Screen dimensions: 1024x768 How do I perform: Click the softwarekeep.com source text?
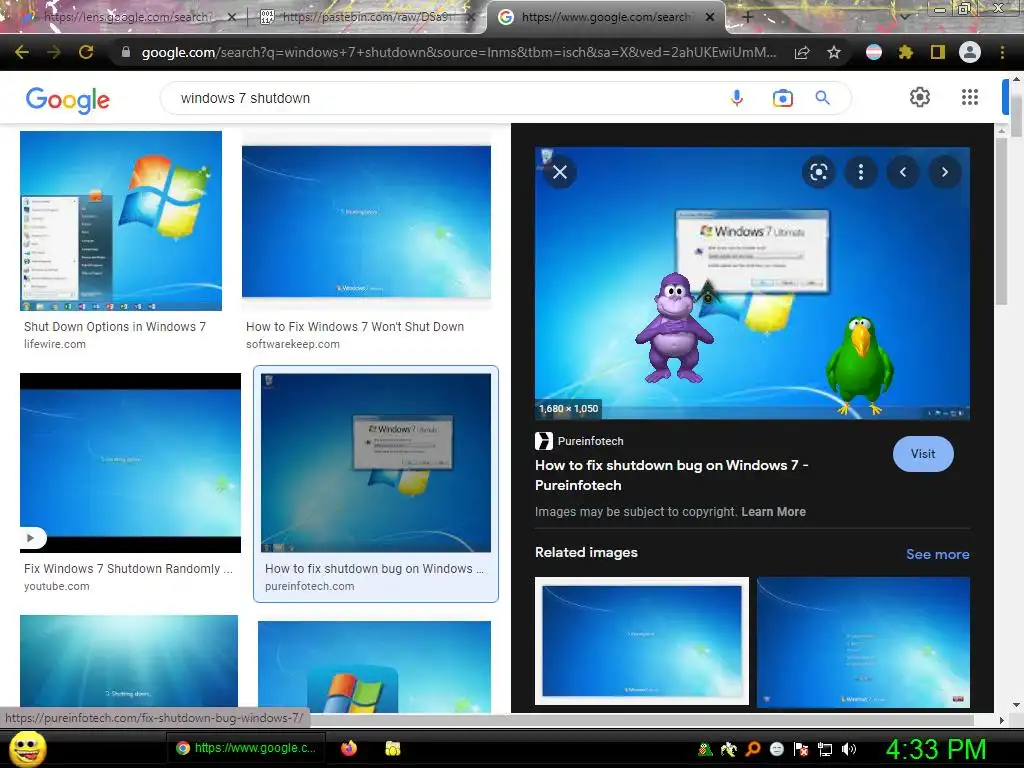tap(293, 344)
